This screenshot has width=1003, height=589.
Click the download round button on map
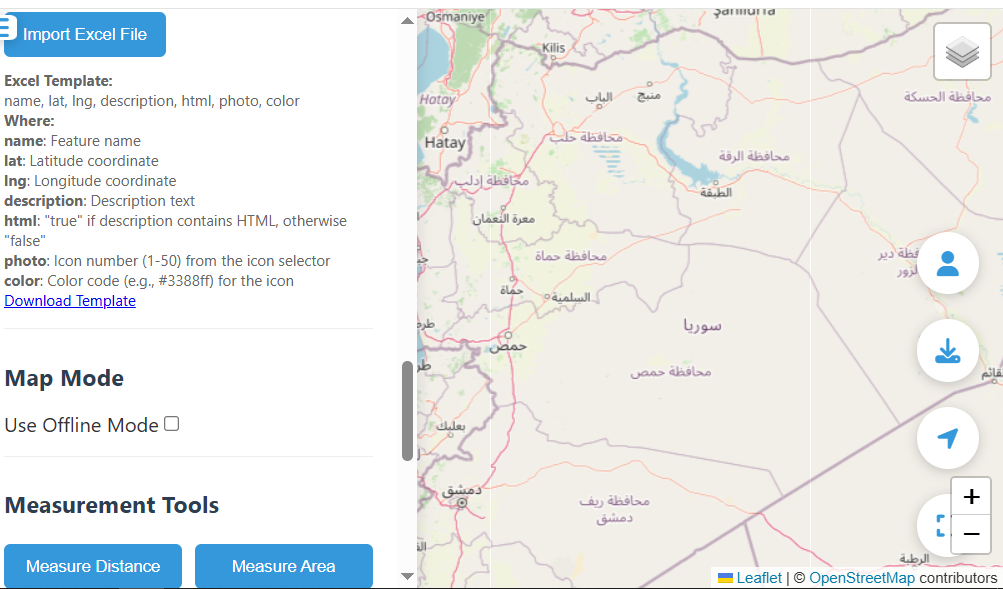point(947,351)
